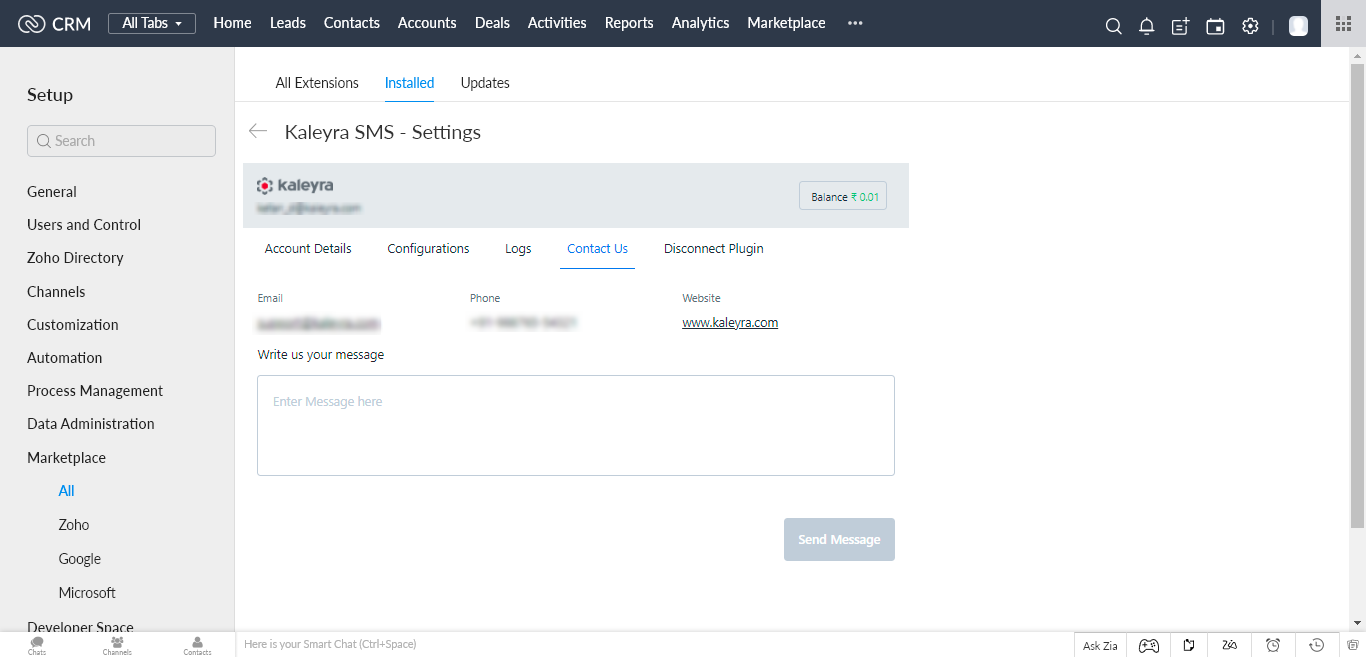The width and height of the screenshot is (1366, 657).
Task: Open the All Tabs dropdown
Action: tap(152, 23)
